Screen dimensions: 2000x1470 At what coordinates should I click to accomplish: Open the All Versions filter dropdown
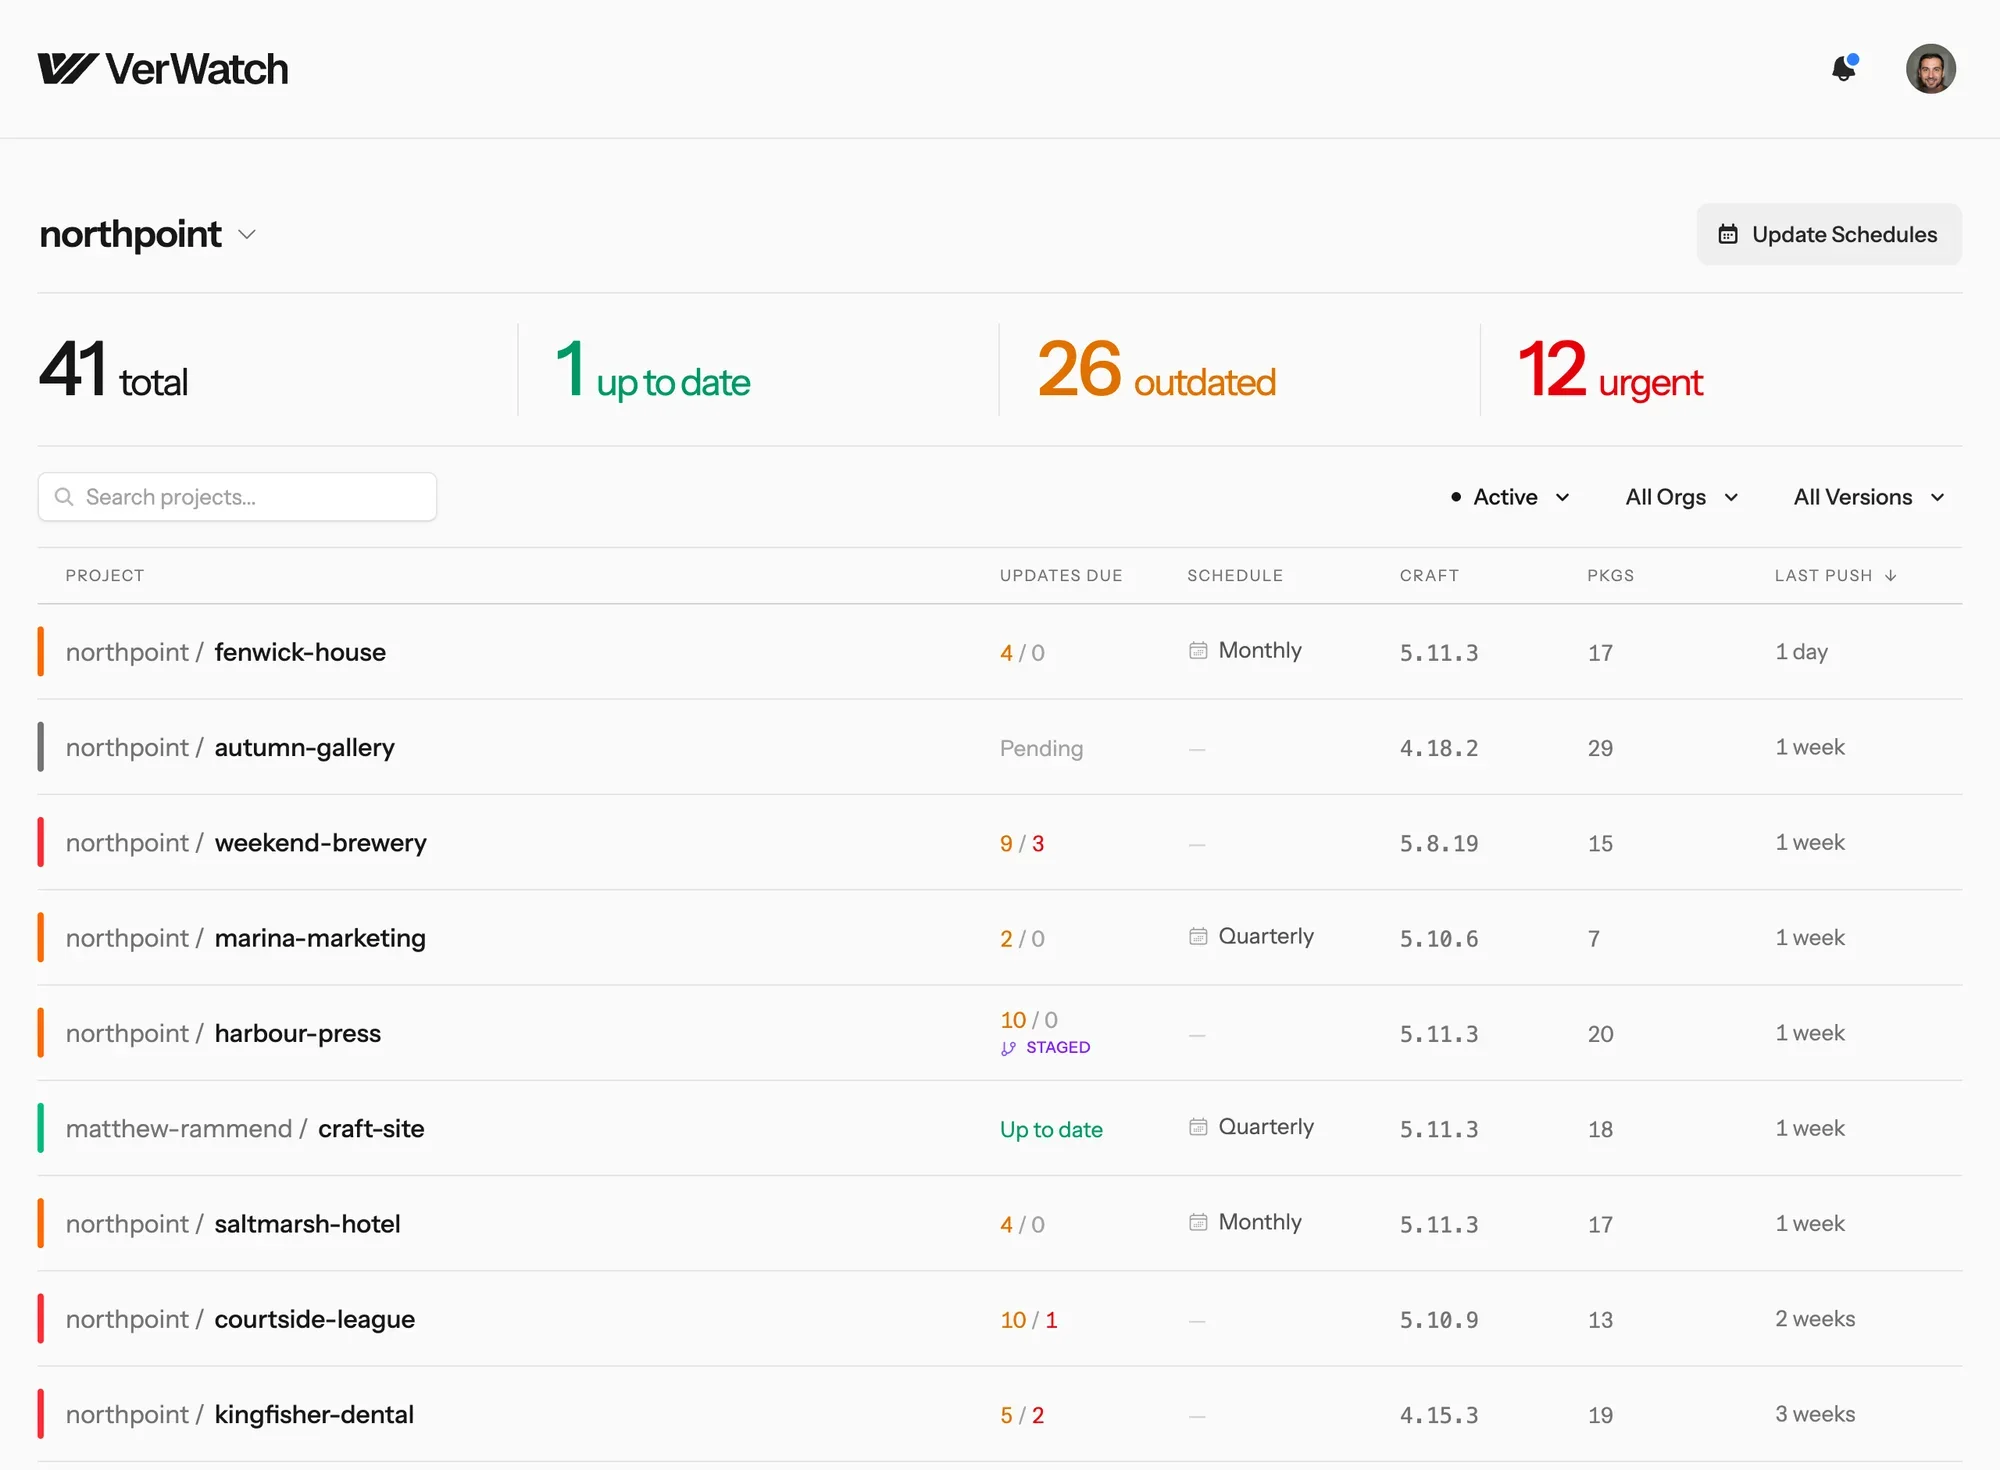point(1868,497)
